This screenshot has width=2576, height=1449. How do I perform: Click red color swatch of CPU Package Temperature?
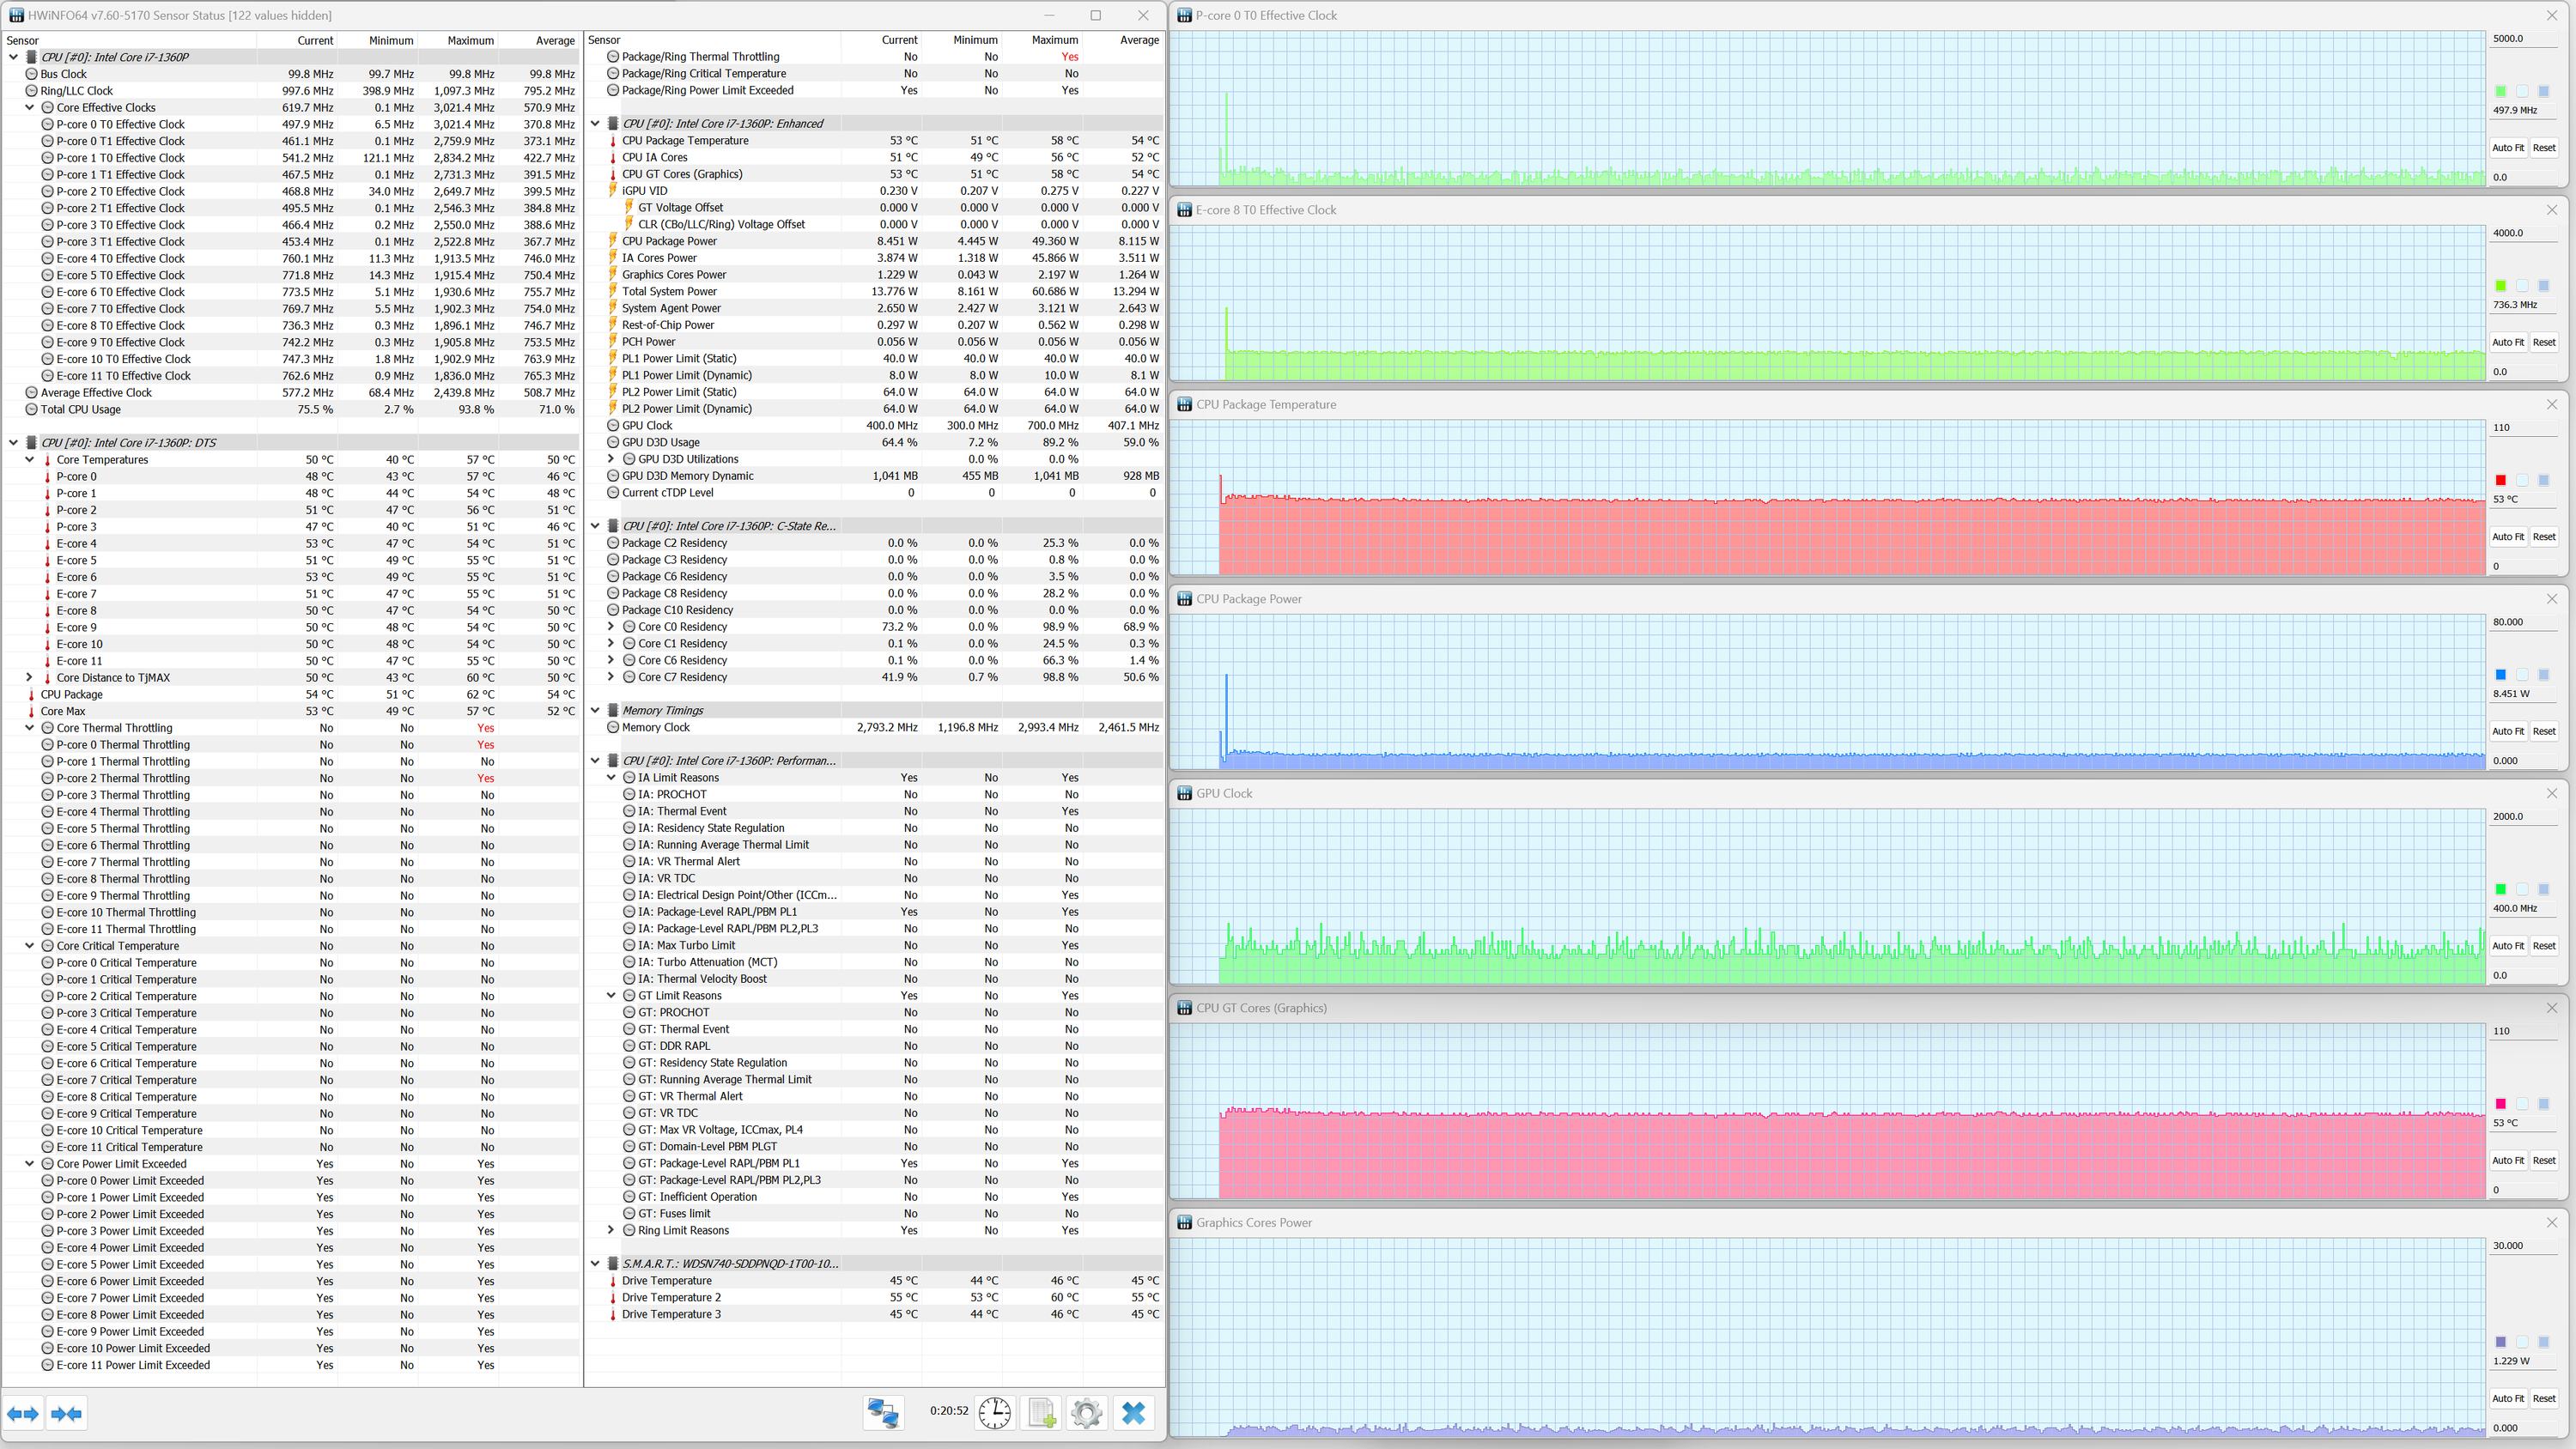pyautogui.click(x=2500, y=480)
